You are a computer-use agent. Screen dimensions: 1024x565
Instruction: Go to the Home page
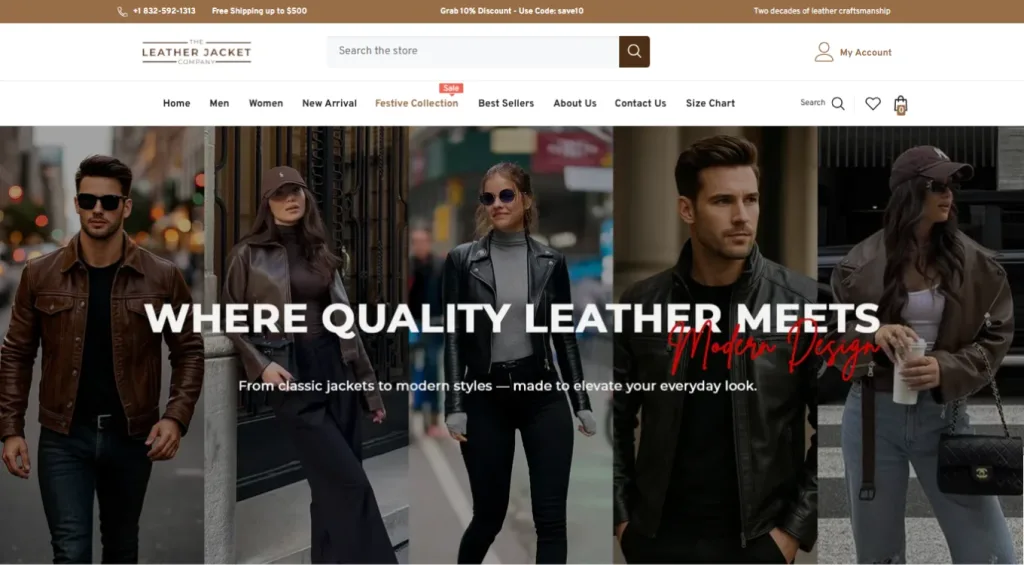coord(176,103)
